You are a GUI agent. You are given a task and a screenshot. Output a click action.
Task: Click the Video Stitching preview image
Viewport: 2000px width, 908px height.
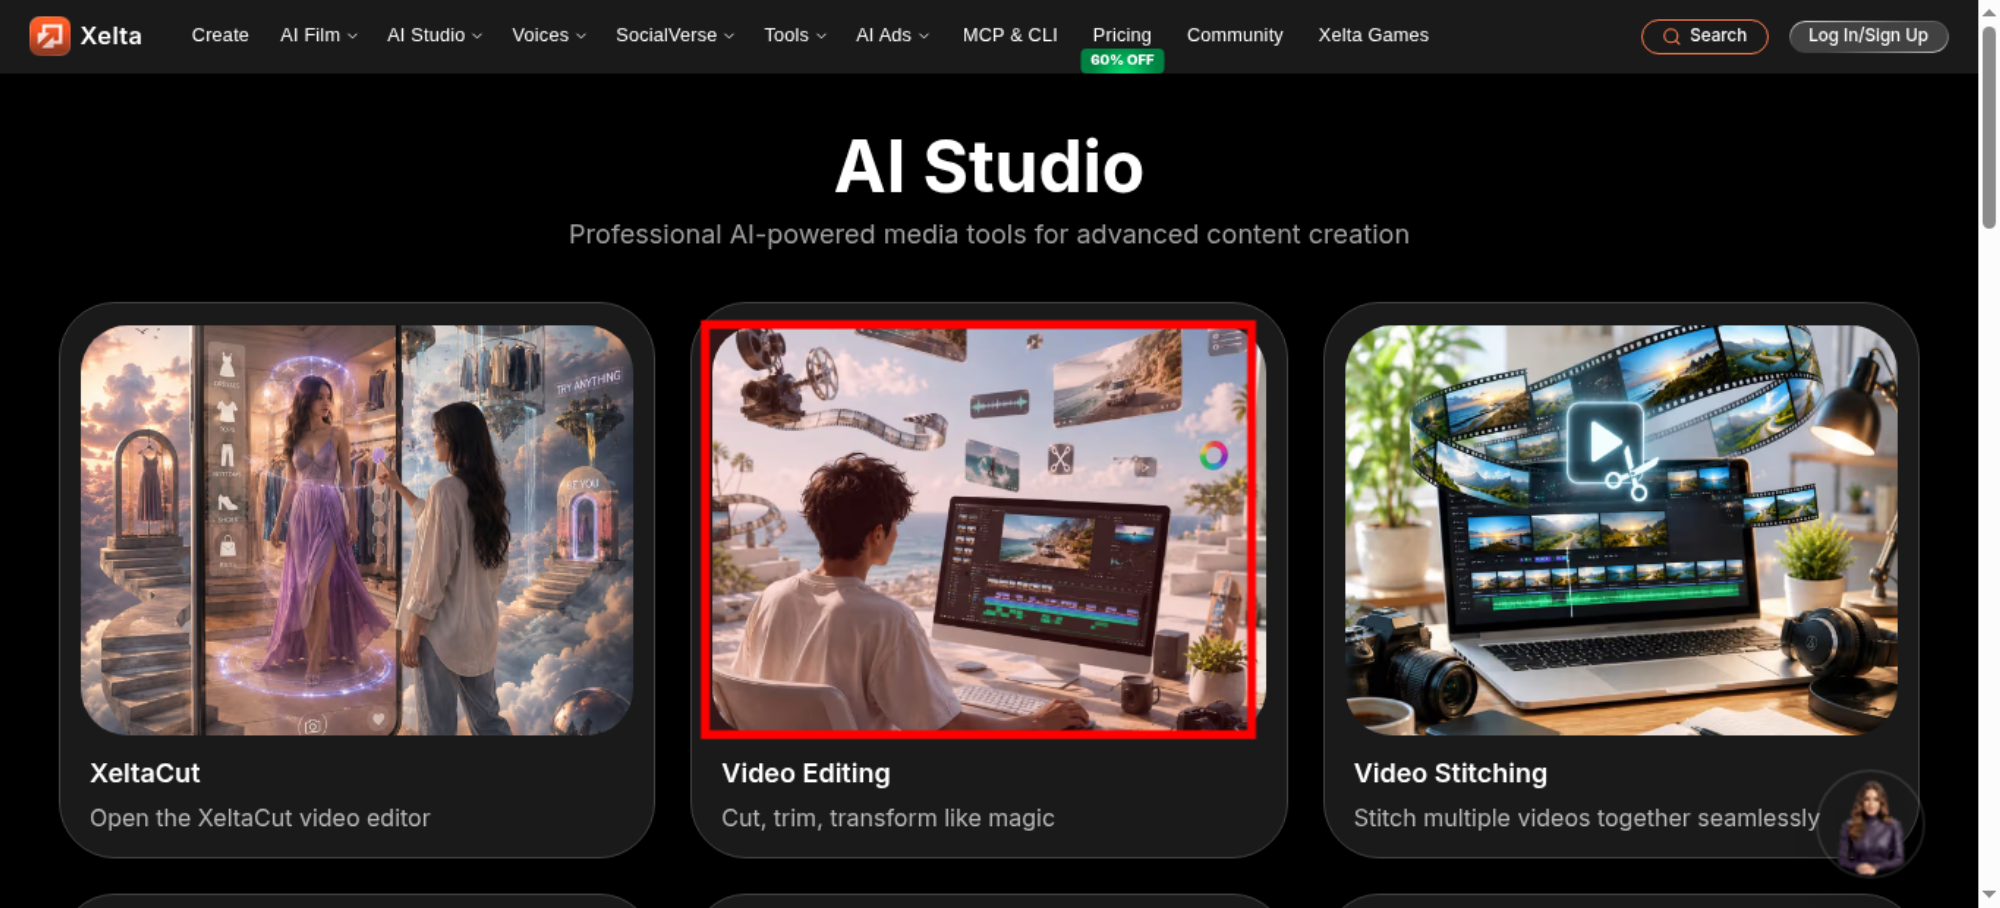[1621, 530]
